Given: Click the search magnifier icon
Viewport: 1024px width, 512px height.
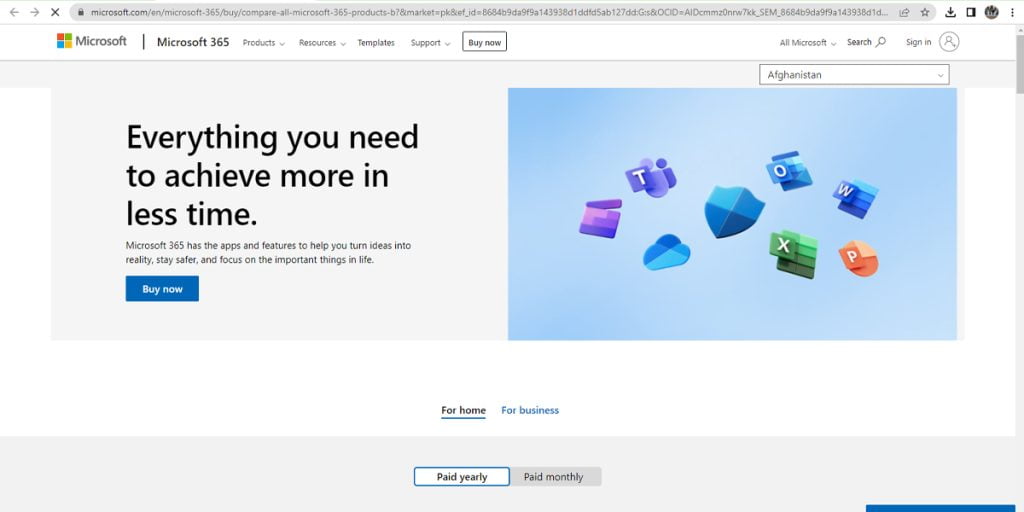Looking at the screenshot, I should (x=881, y=42).
